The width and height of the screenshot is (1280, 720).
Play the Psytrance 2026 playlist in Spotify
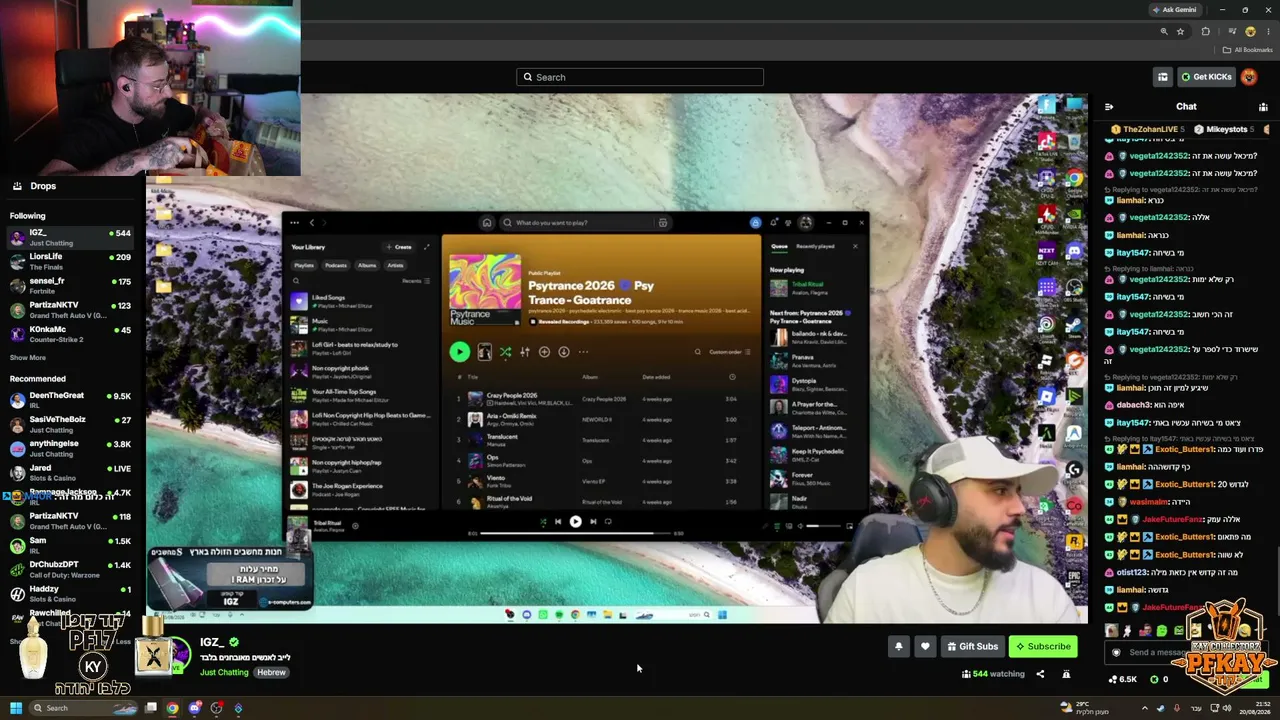[459, 352]
